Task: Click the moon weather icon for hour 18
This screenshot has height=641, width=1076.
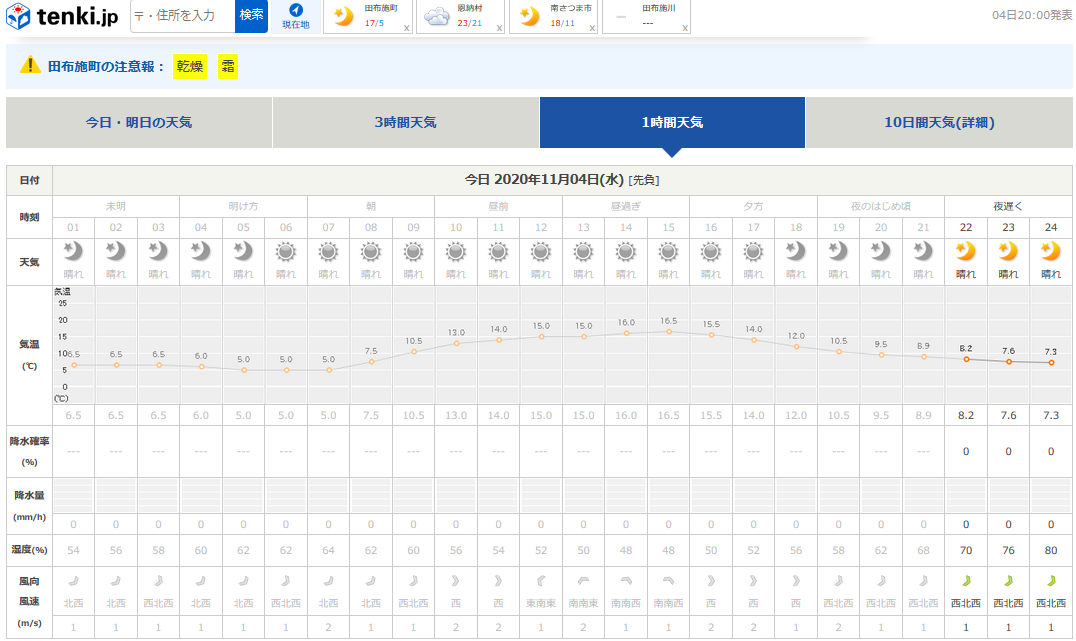Action: pos(796,252)
